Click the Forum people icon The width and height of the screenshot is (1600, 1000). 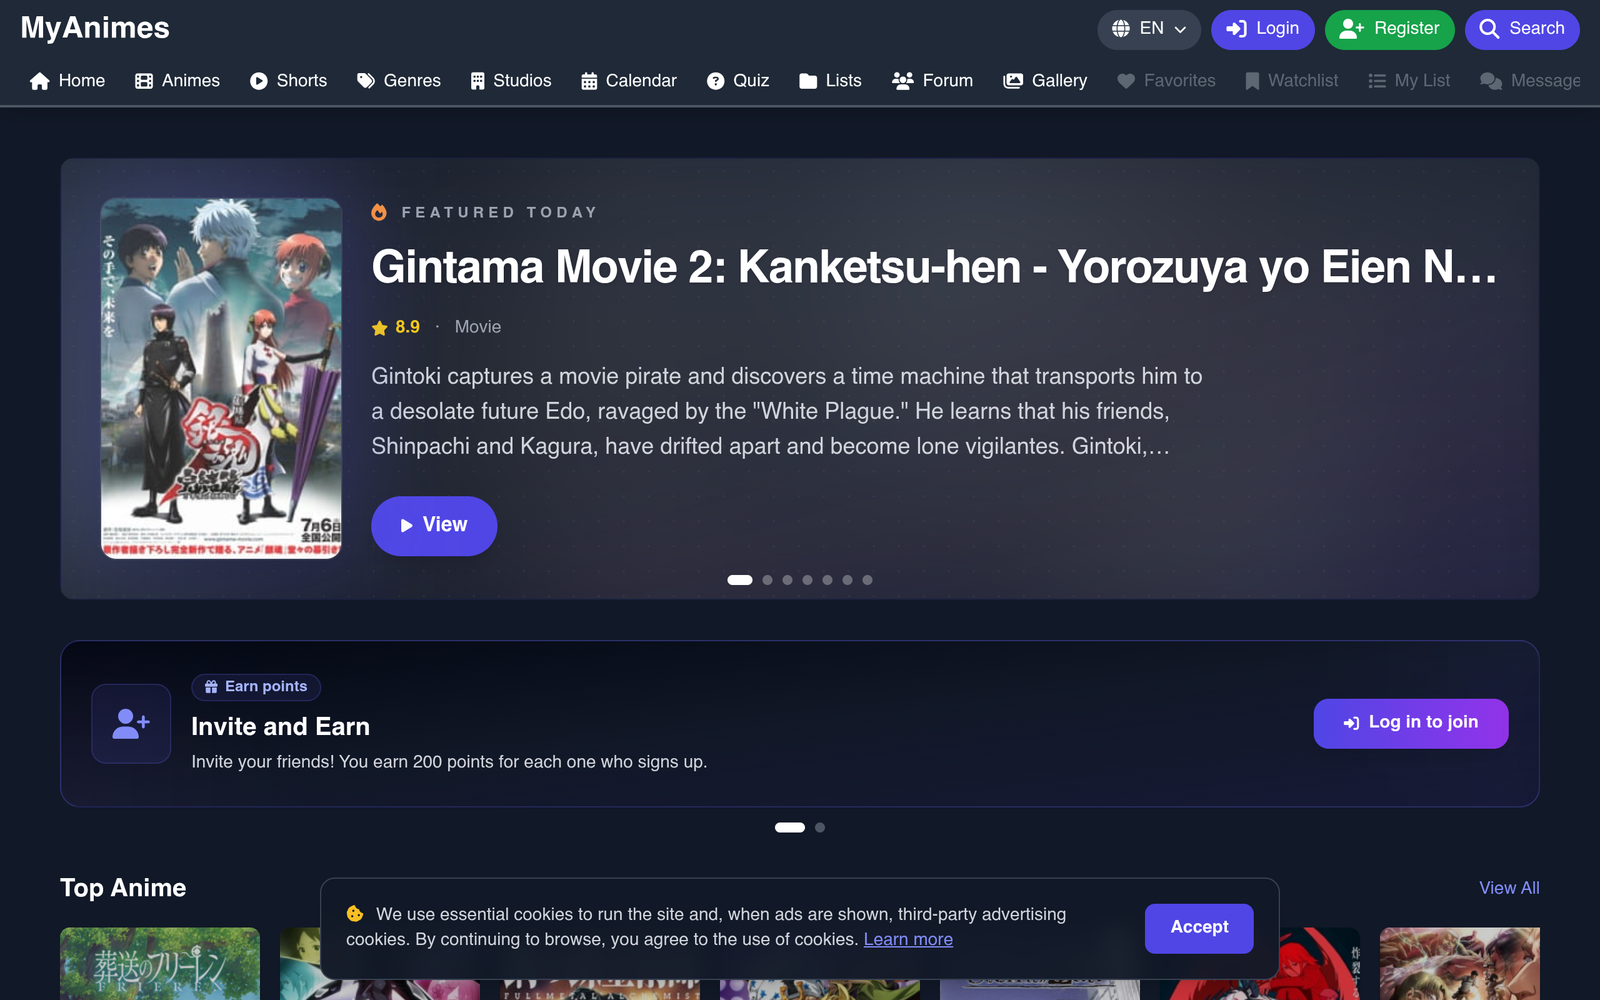coord(903,81)
